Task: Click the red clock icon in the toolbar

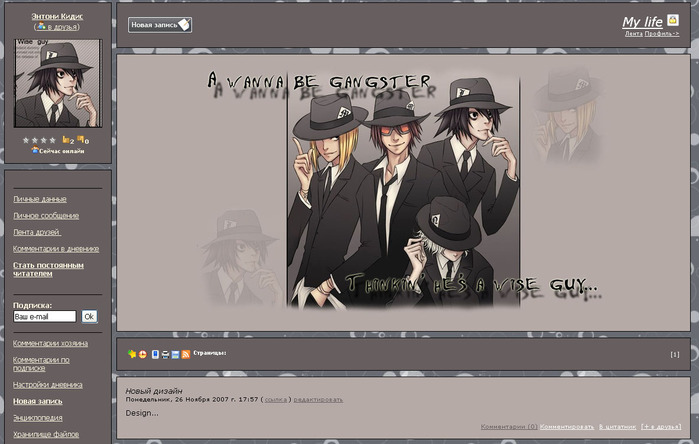Action: tap(143, 354)
